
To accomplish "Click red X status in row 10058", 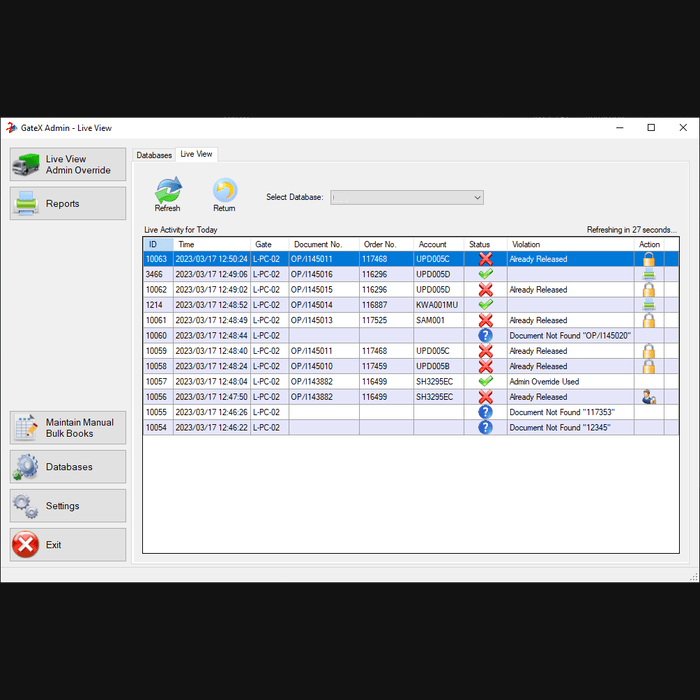I will click(486, 367).
